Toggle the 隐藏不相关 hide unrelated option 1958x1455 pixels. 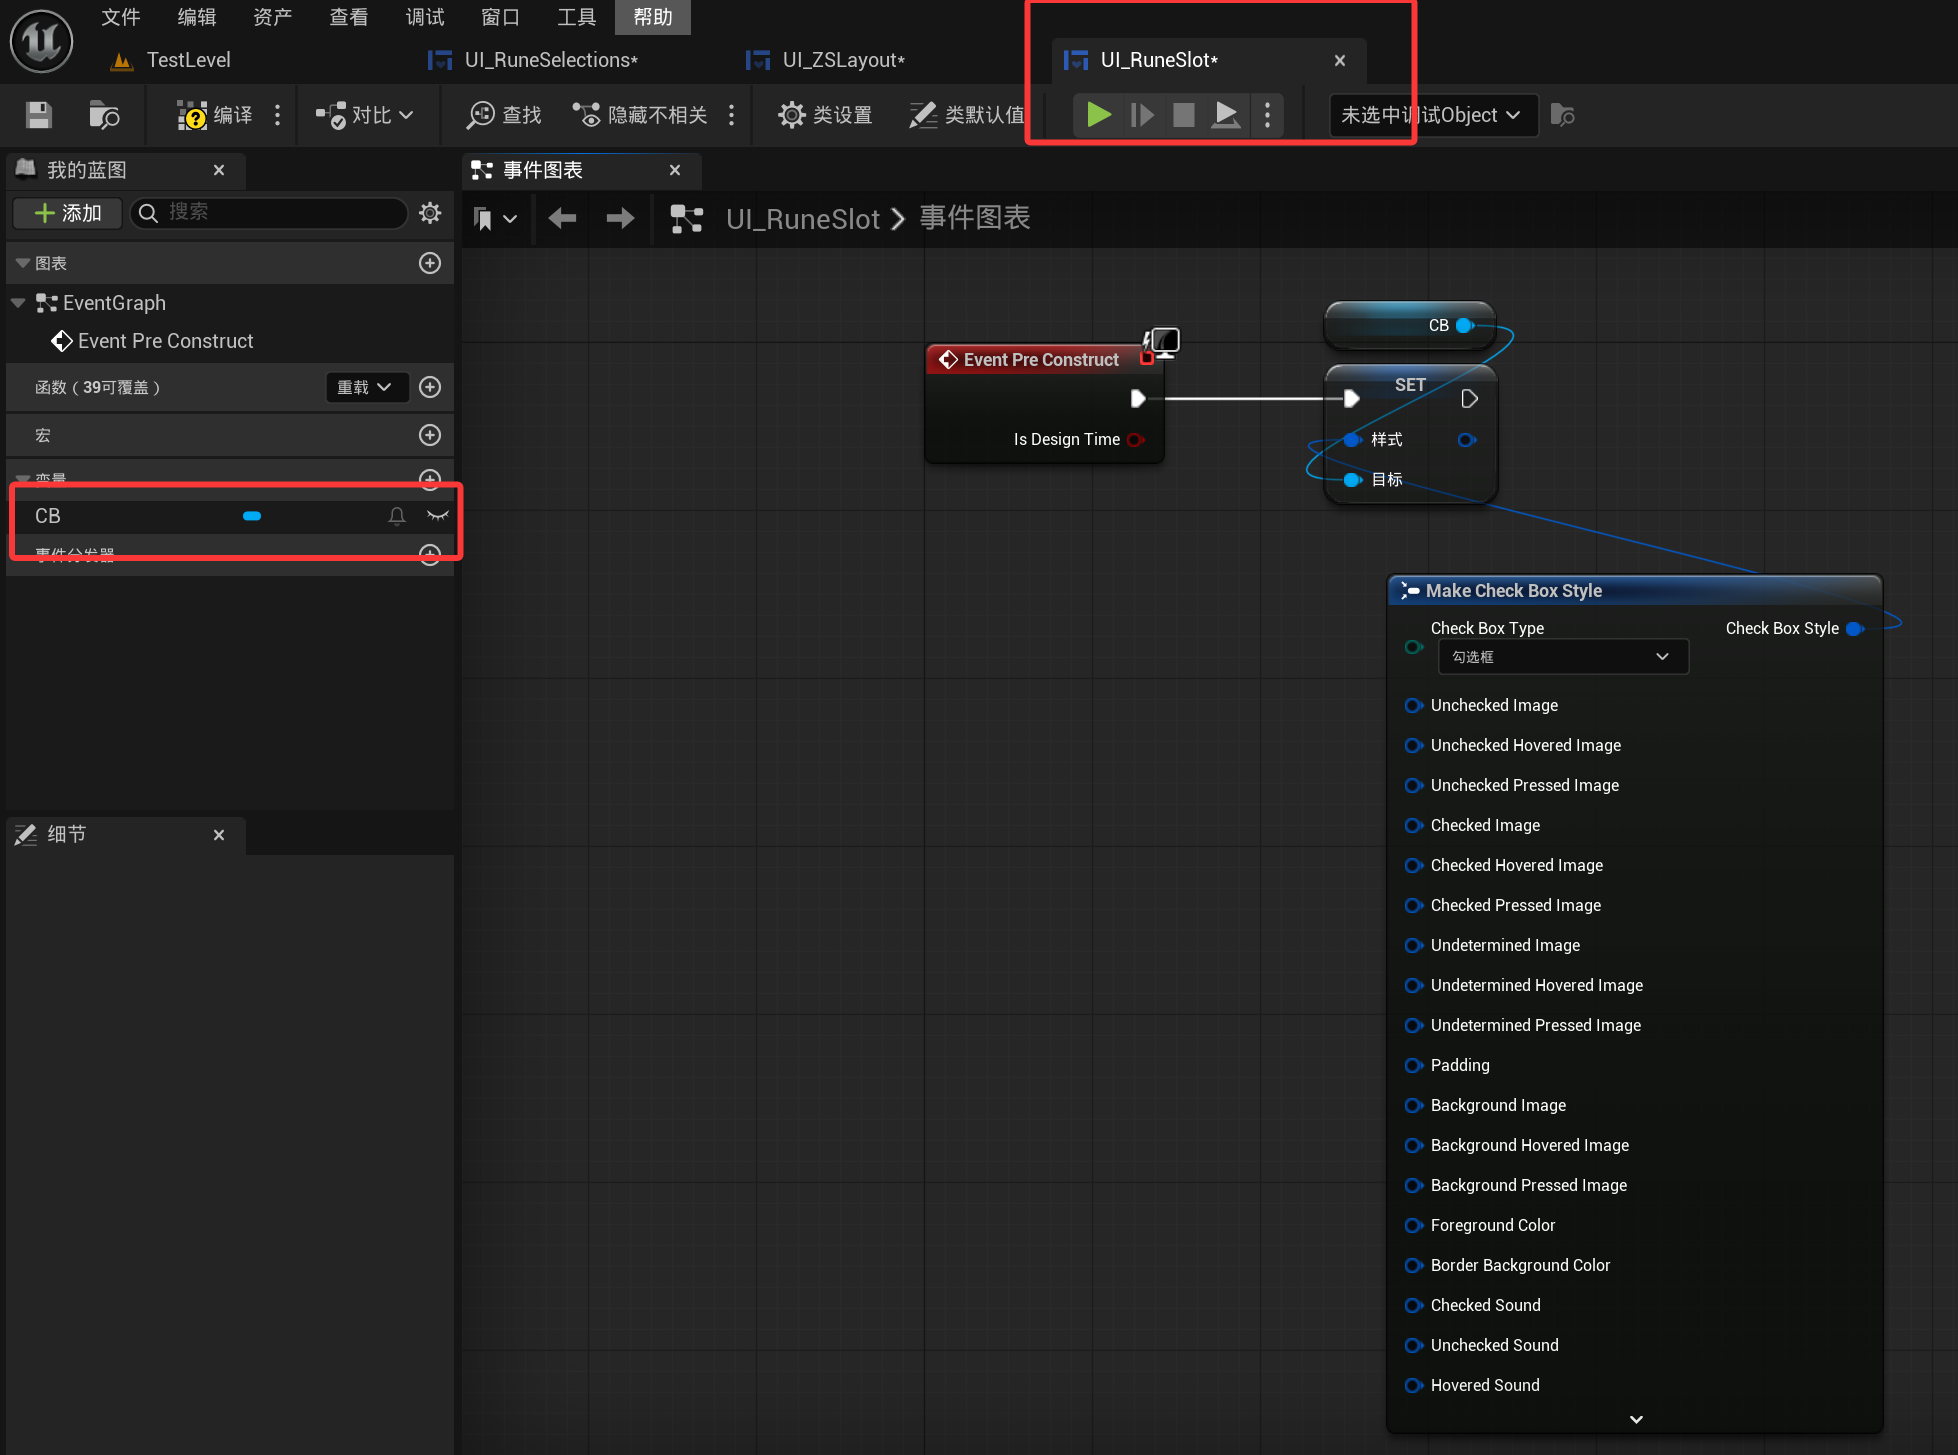pos(640,115)
